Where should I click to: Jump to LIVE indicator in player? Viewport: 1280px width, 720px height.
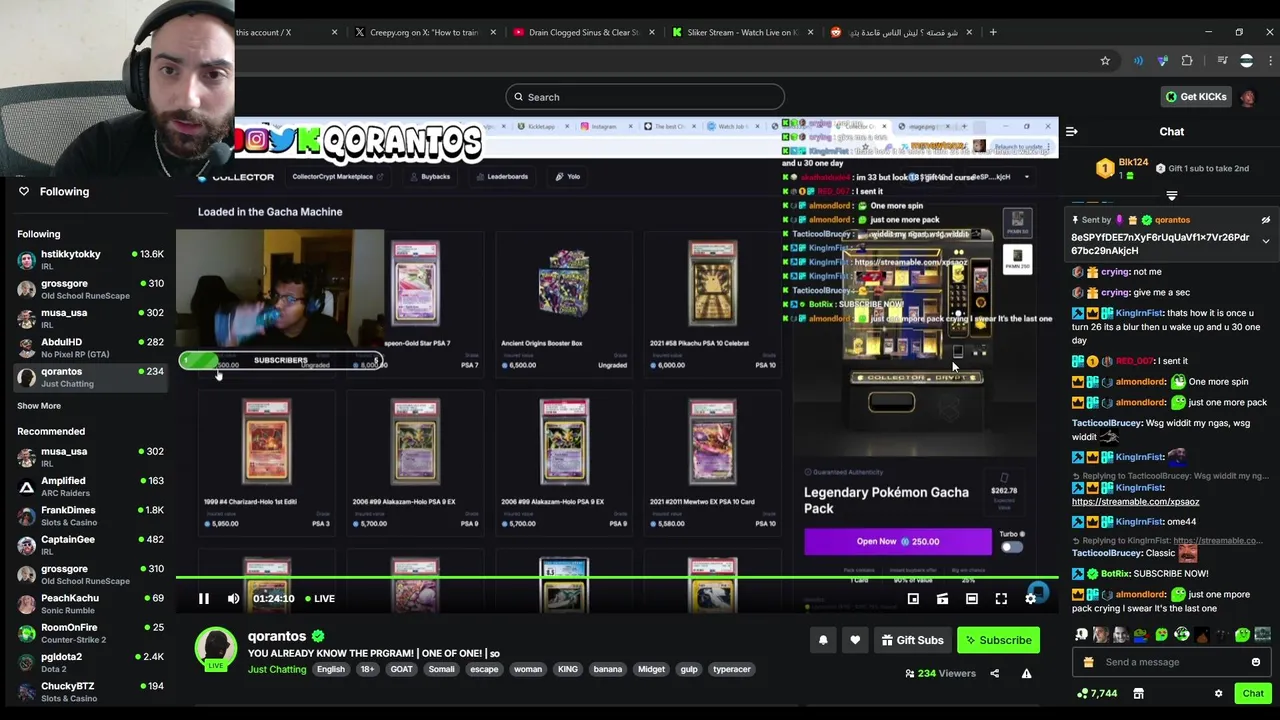pyautogui.click(x=320, y=598)
